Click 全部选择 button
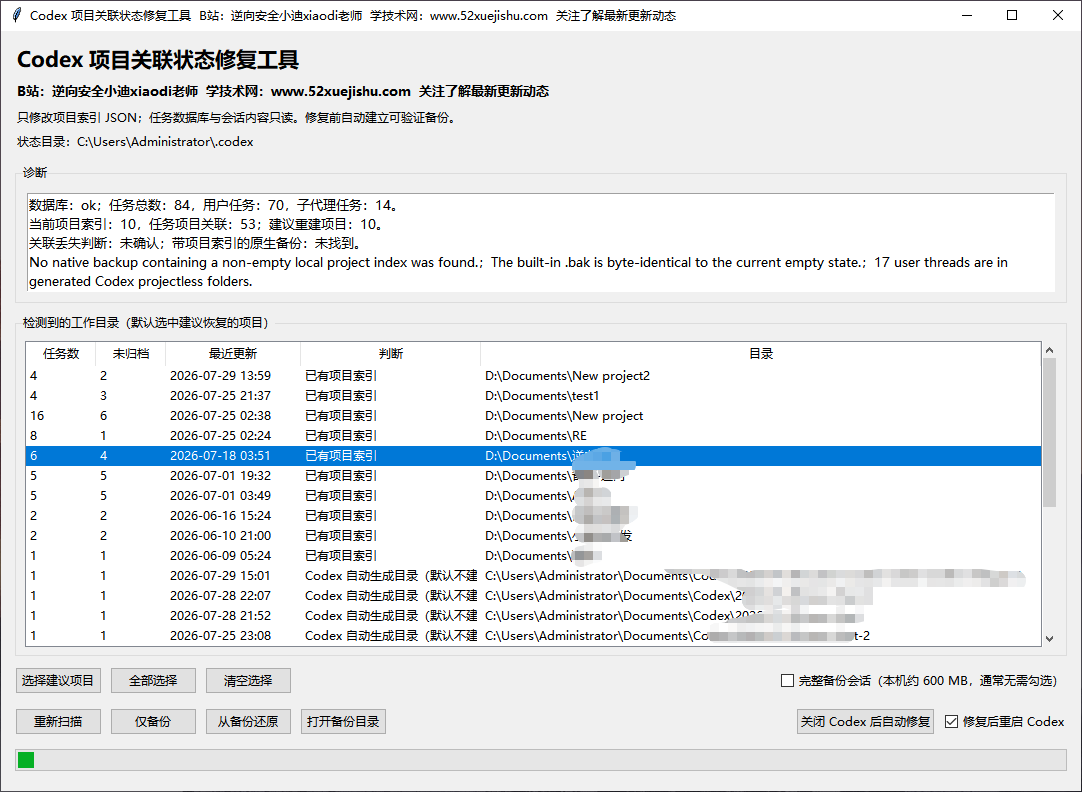This screenshot has width=1082, height=792. pos(153,681)
